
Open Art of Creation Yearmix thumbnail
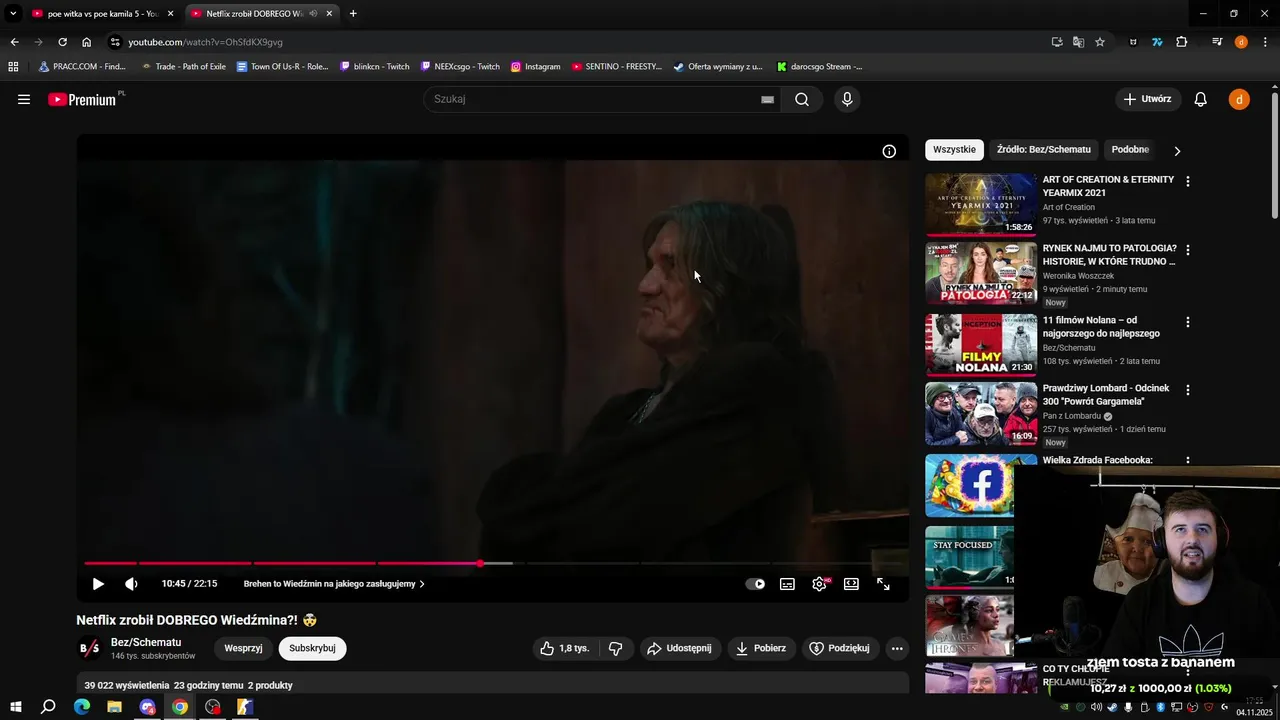(981, 204)
